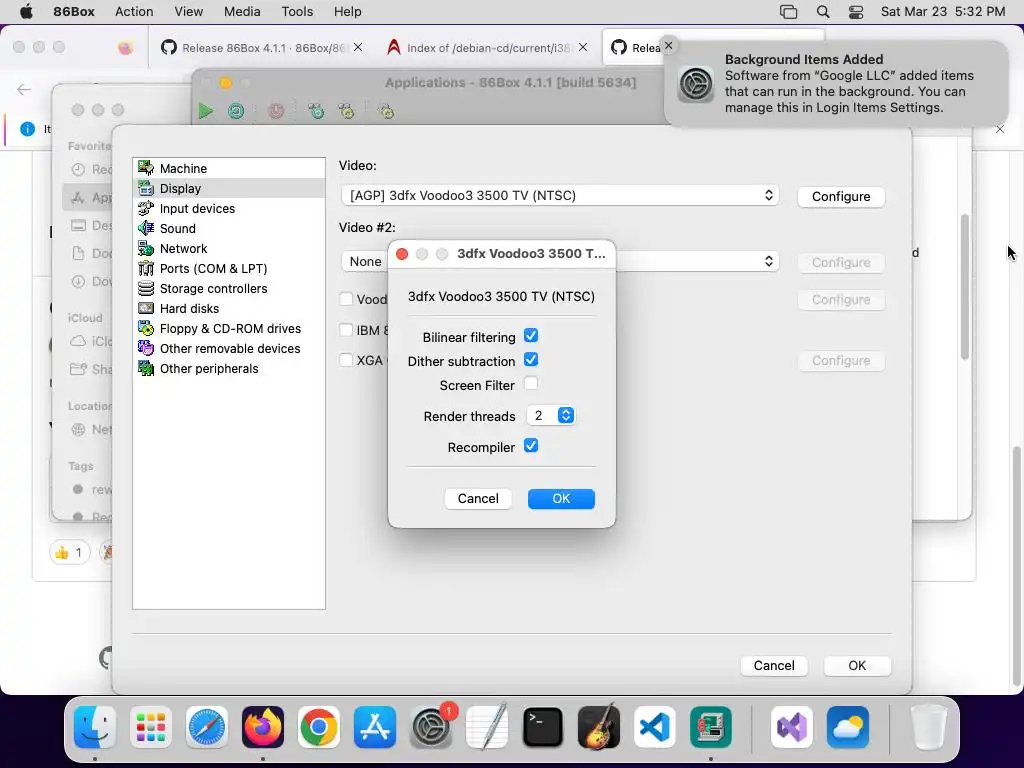The image size is (1024, 768).
Task: Open Storage controllers category icon
Action: 146,289
